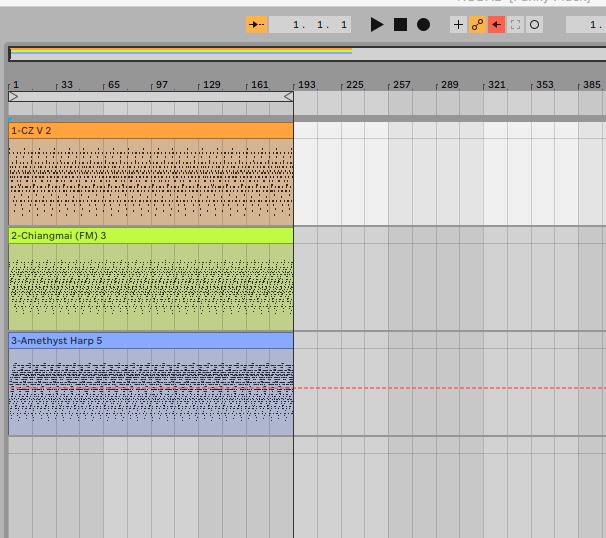Viewport: 606px width, 538px height.
Task: Click the green Chiangmai clip note content
Action: pos(151,287)
